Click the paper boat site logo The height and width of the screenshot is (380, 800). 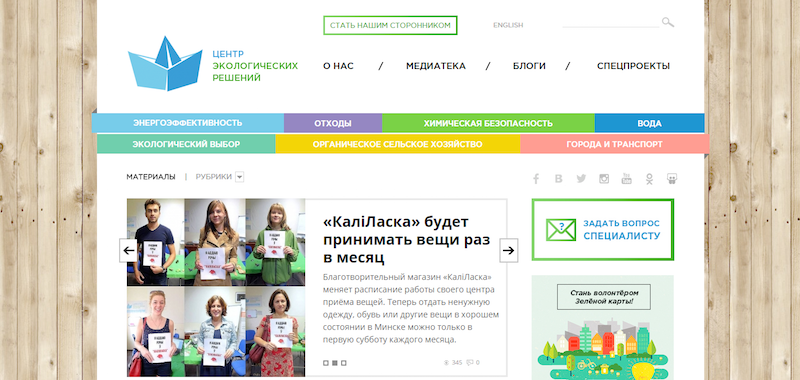point(165,63)
